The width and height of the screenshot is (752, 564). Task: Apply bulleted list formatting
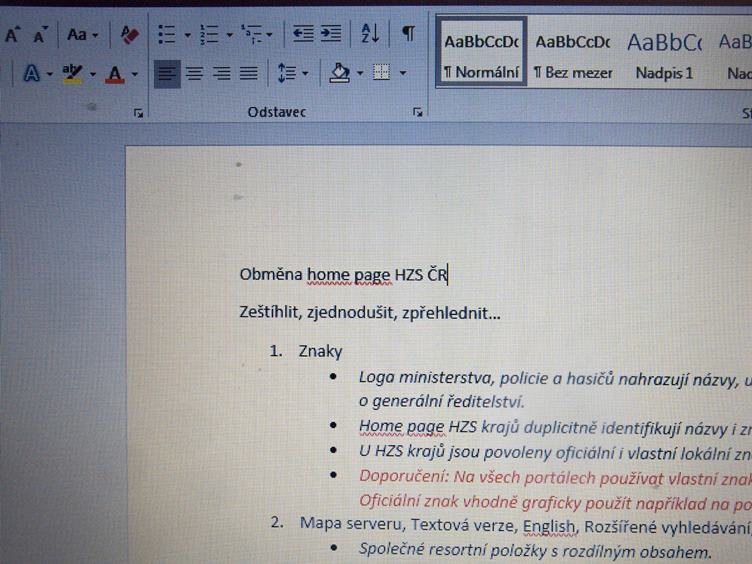pos(167,35)
